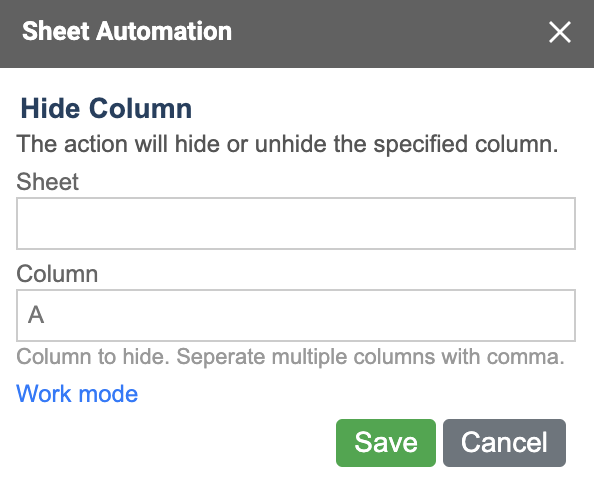Click the column helper text about commas
The image size is (594, 490).
[x=290, y=357]
